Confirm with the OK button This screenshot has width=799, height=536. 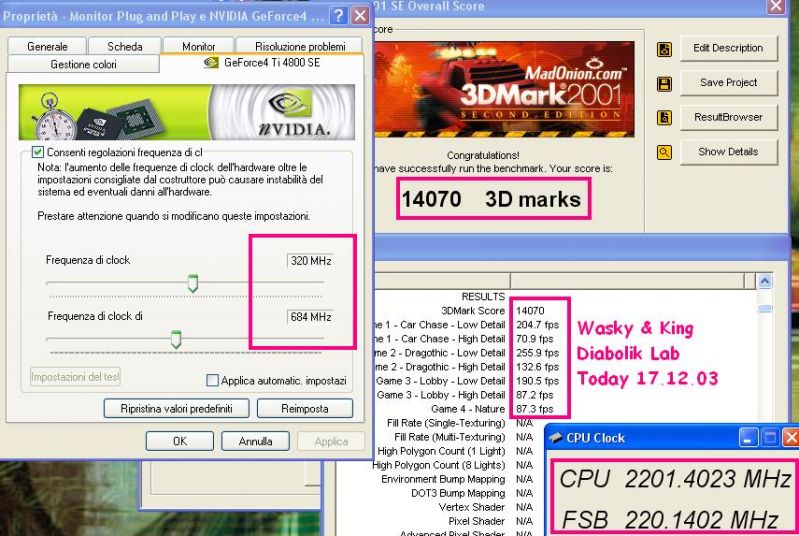[180, 441]
